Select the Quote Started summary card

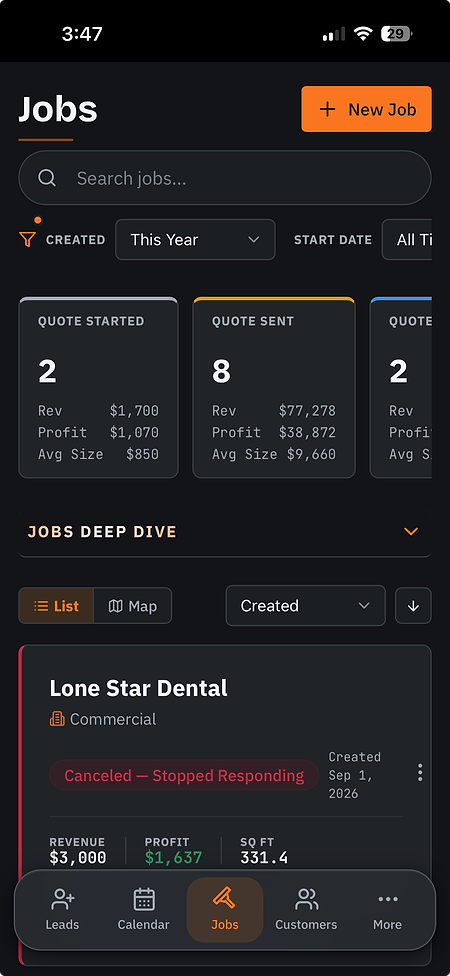[98, 387]
